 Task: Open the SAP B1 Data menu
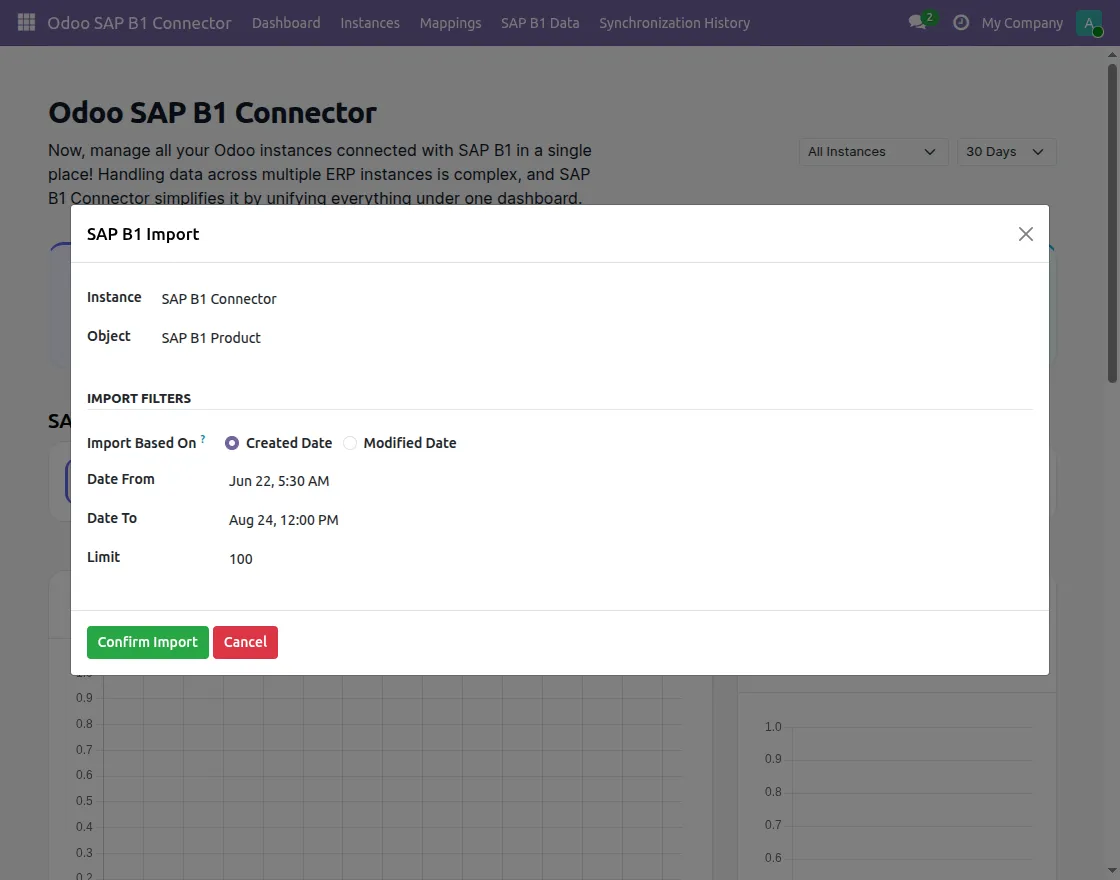[540, 23]
